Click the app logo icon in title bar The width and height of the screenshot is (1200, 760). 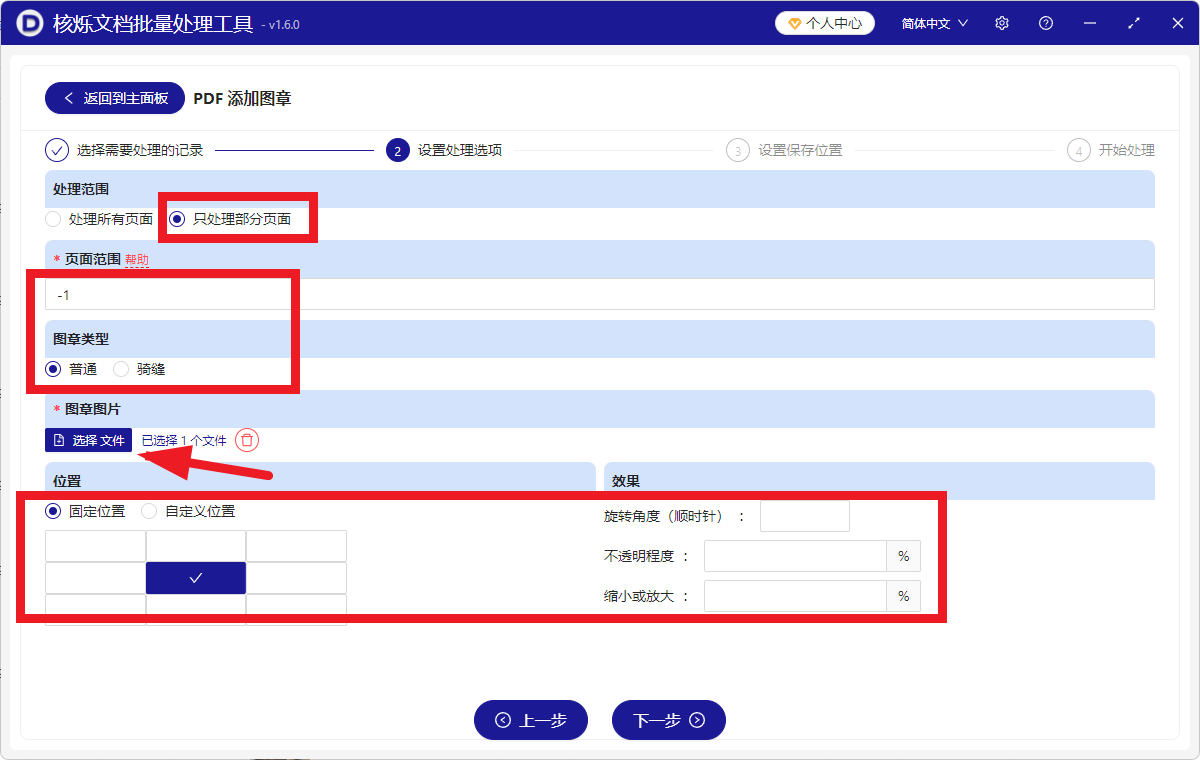tap(28, 22)
